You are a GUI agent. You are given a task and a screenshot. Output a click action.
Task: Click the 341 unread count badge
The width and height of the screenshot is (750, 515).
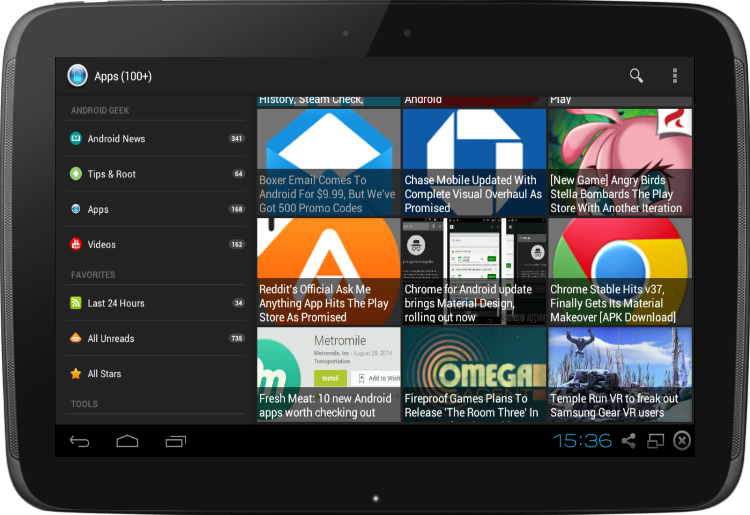(237, 139)
